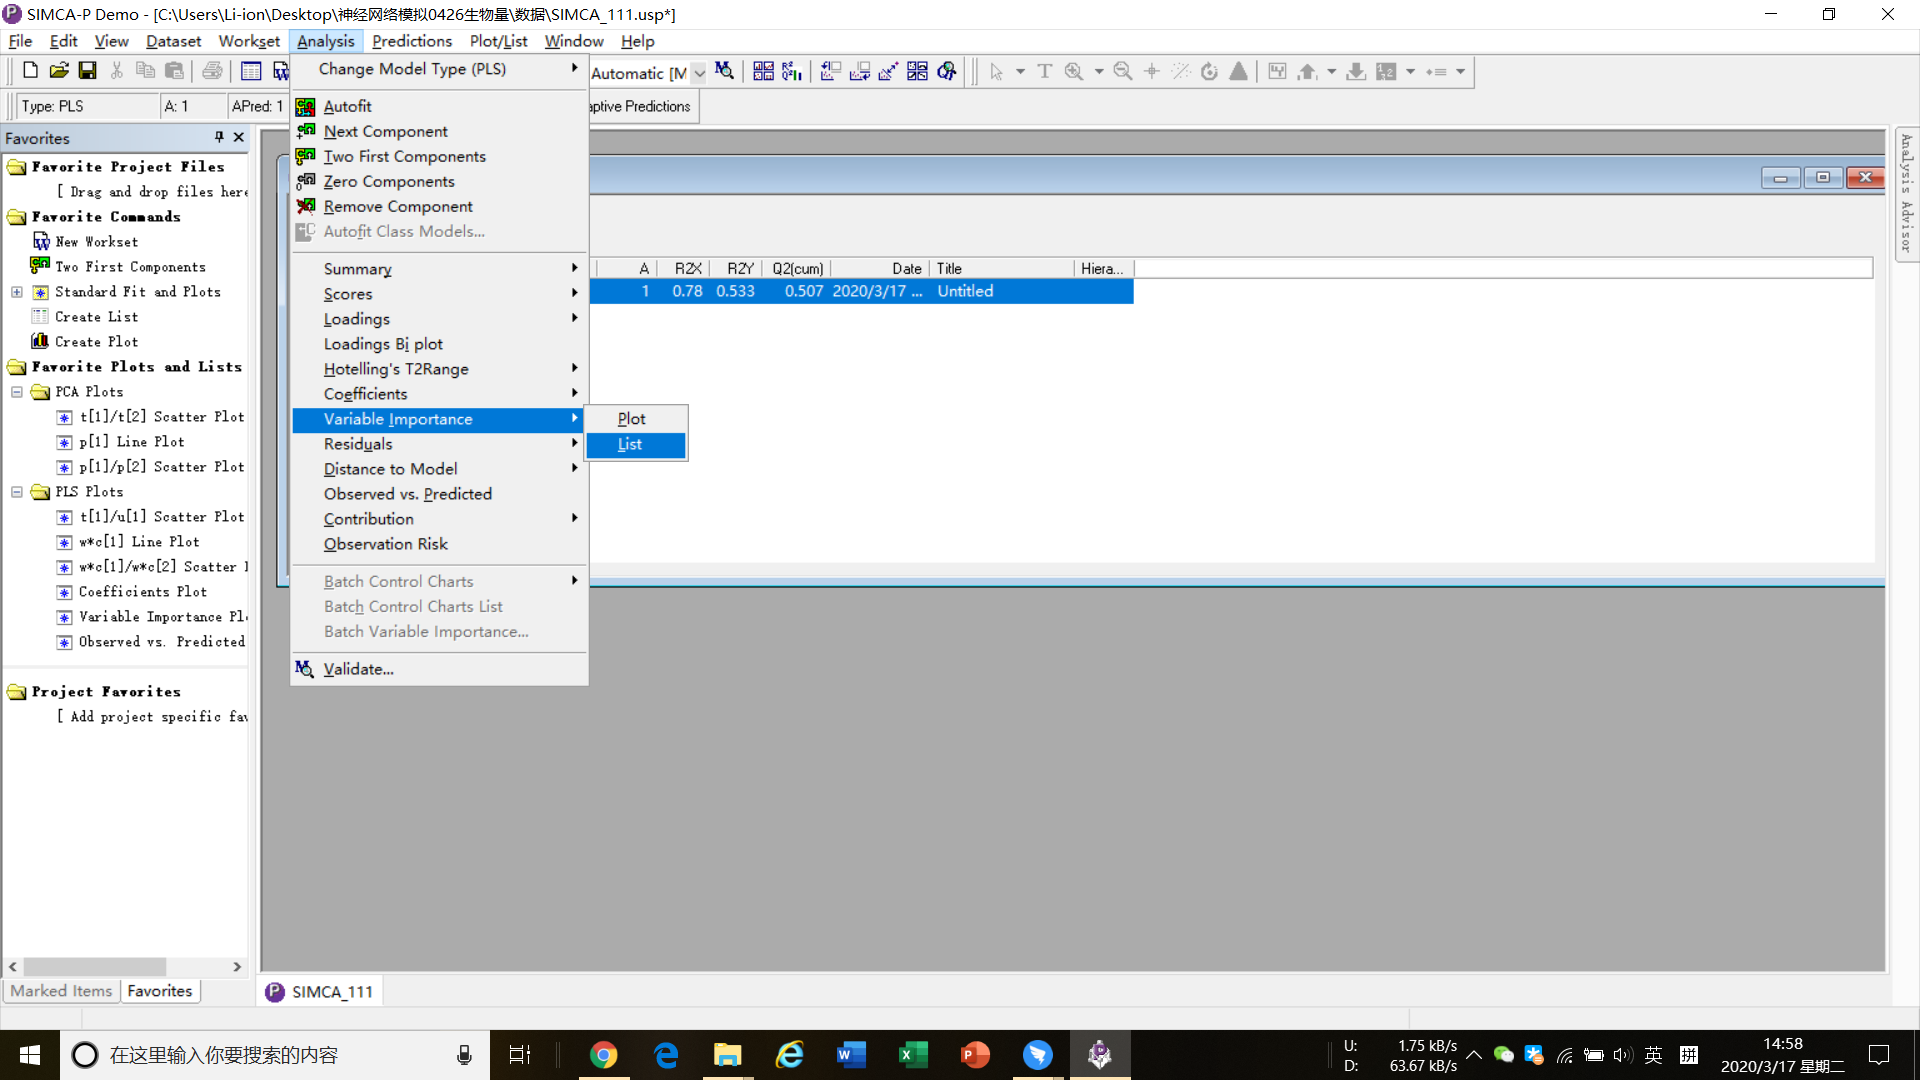The height and width of the screenshot is (1080, 1920).
Task: Click the zoom out magnifier toolbar icon
Action: (1123, 72)
